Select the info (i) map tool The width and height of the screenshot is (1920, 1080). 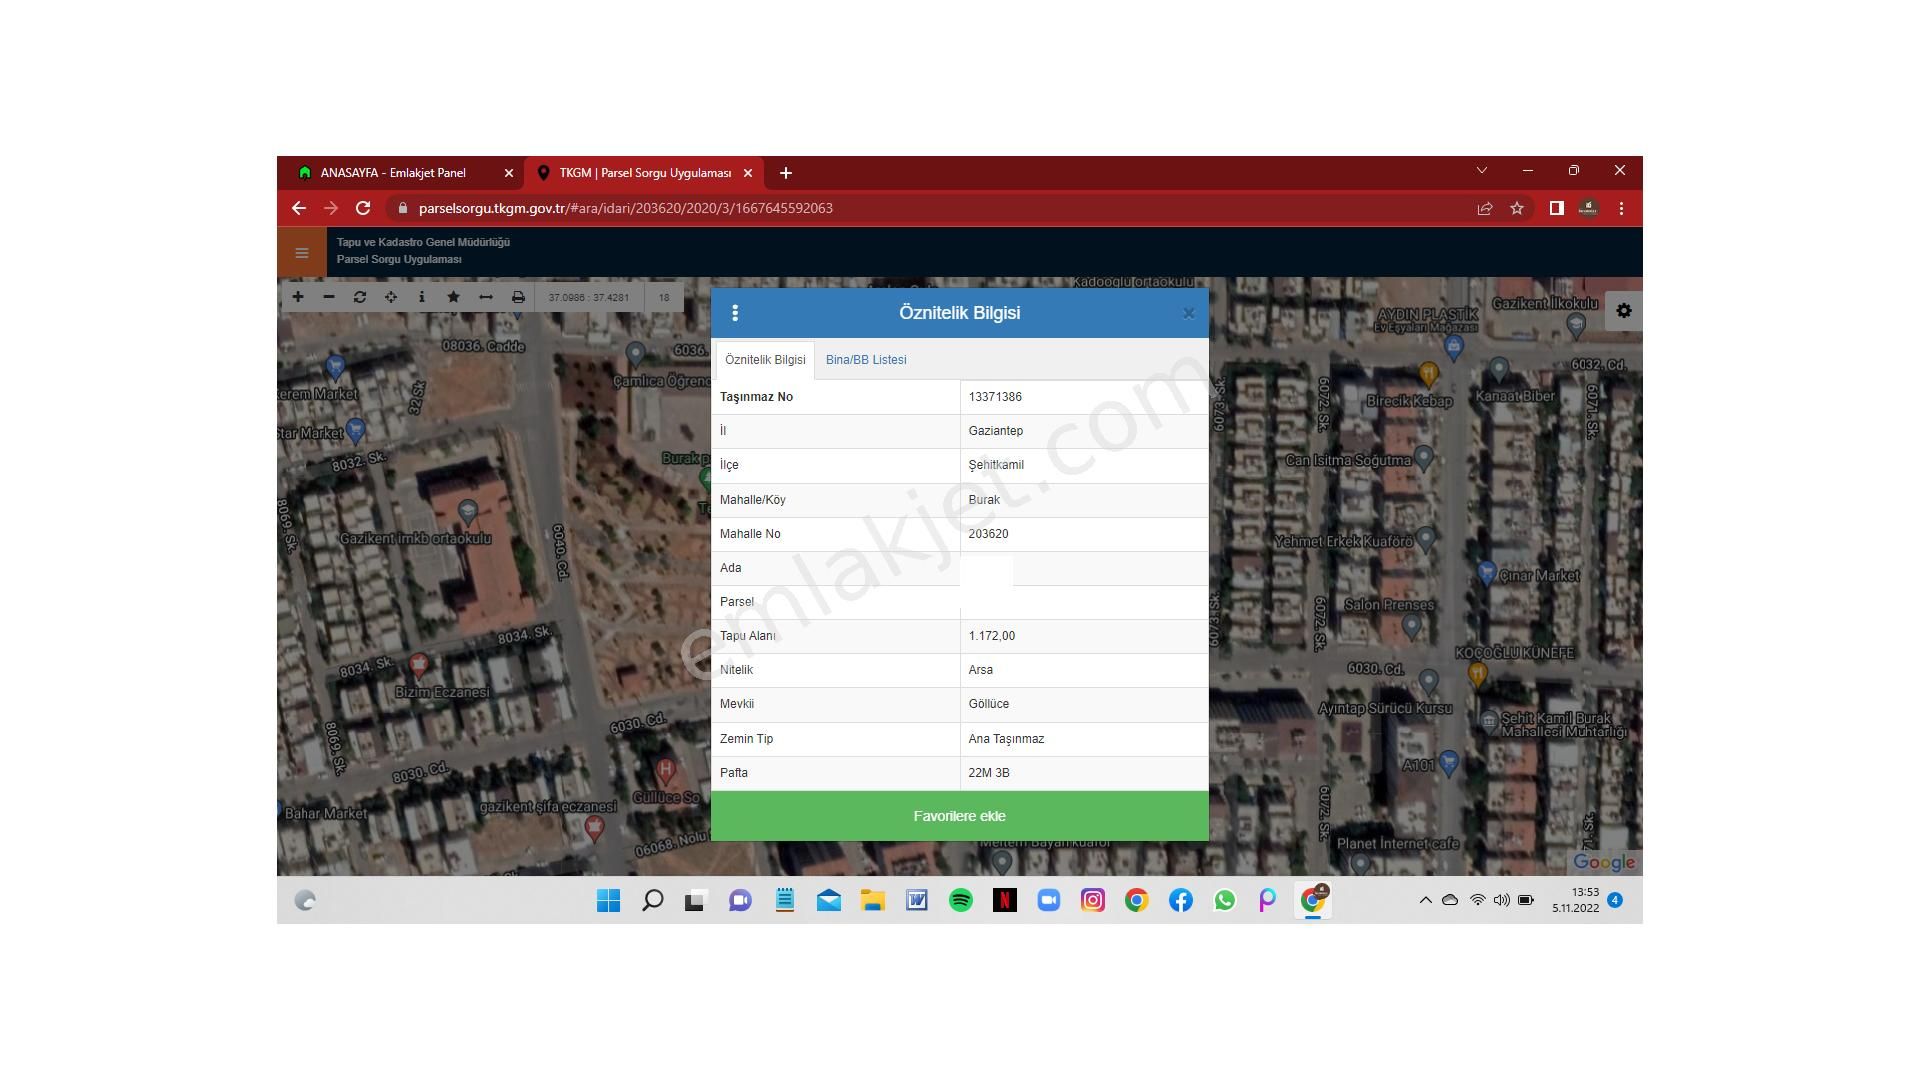coord(422,297)
